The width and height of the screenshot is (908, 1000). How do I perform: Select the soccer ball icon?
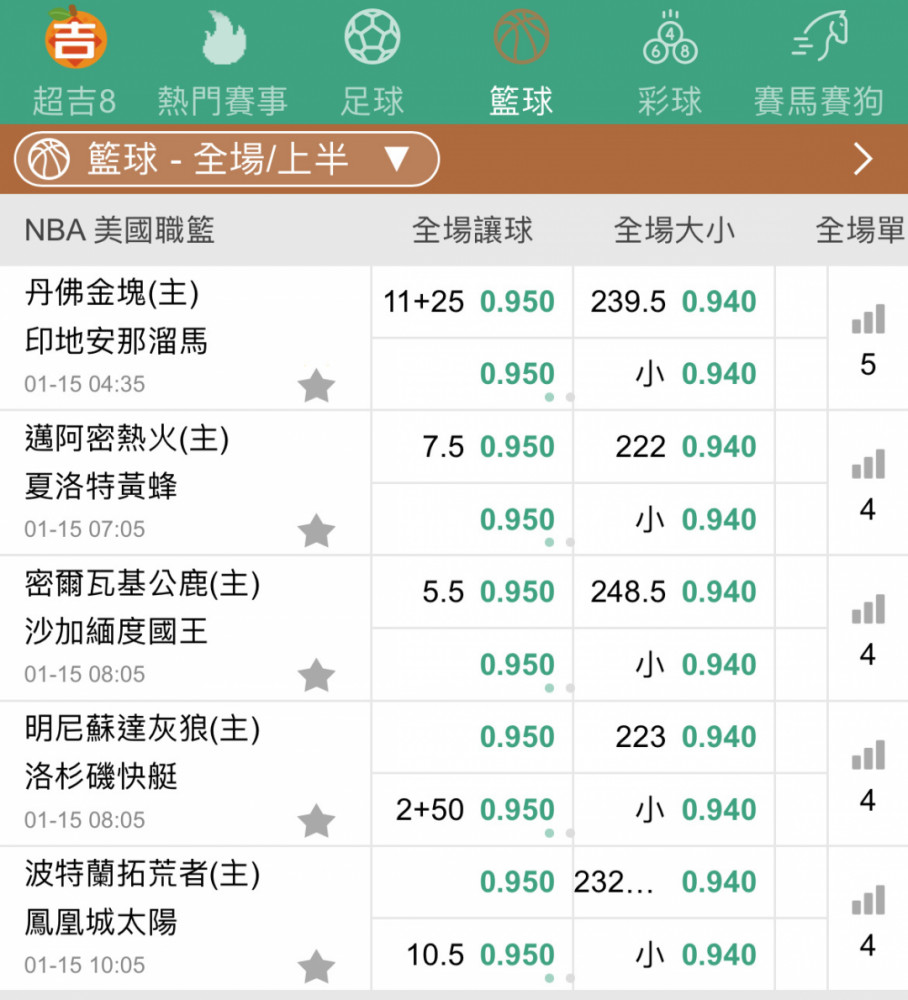pos(372,37)
